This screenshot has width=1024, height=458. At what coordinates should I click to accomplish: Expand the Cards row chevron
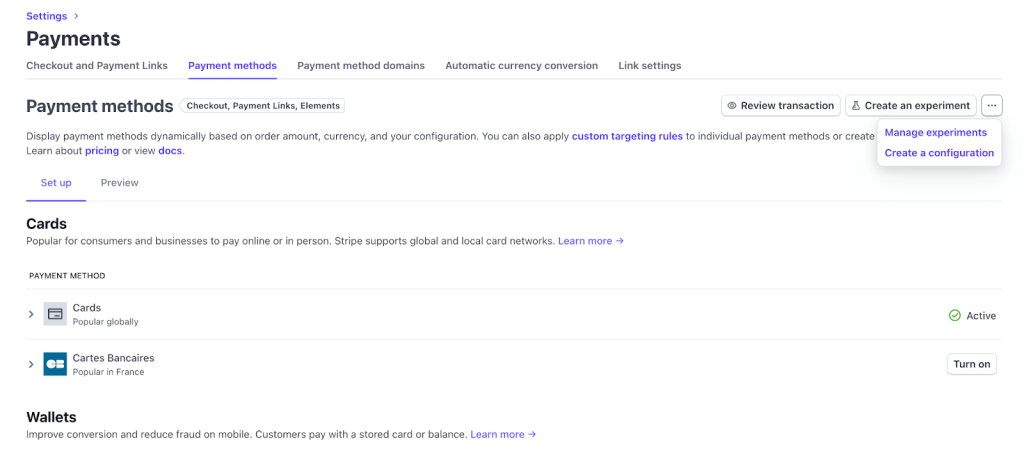(31, 314)
